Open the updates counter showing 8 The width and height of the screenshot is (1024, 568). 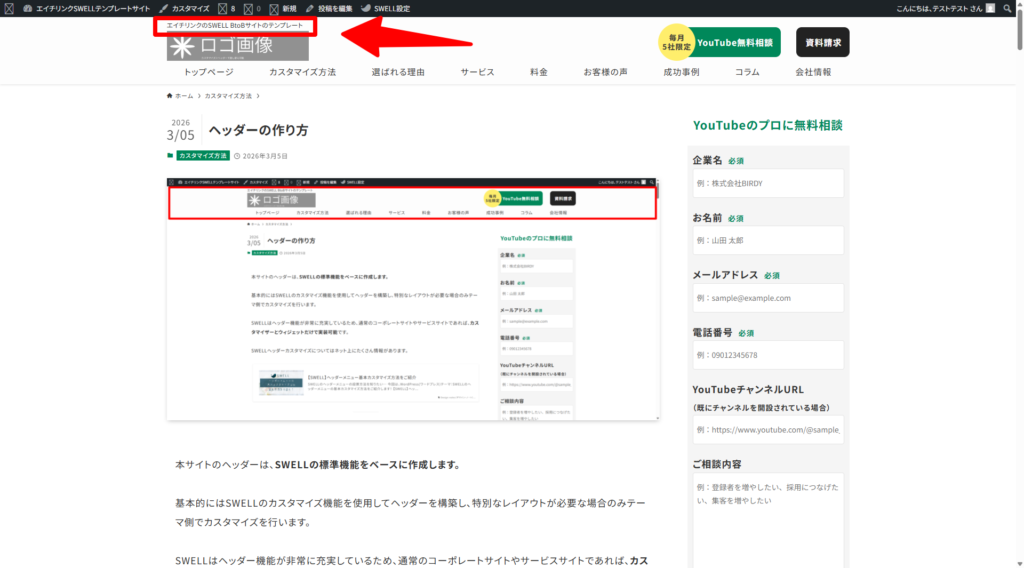[x=227, y=8]
